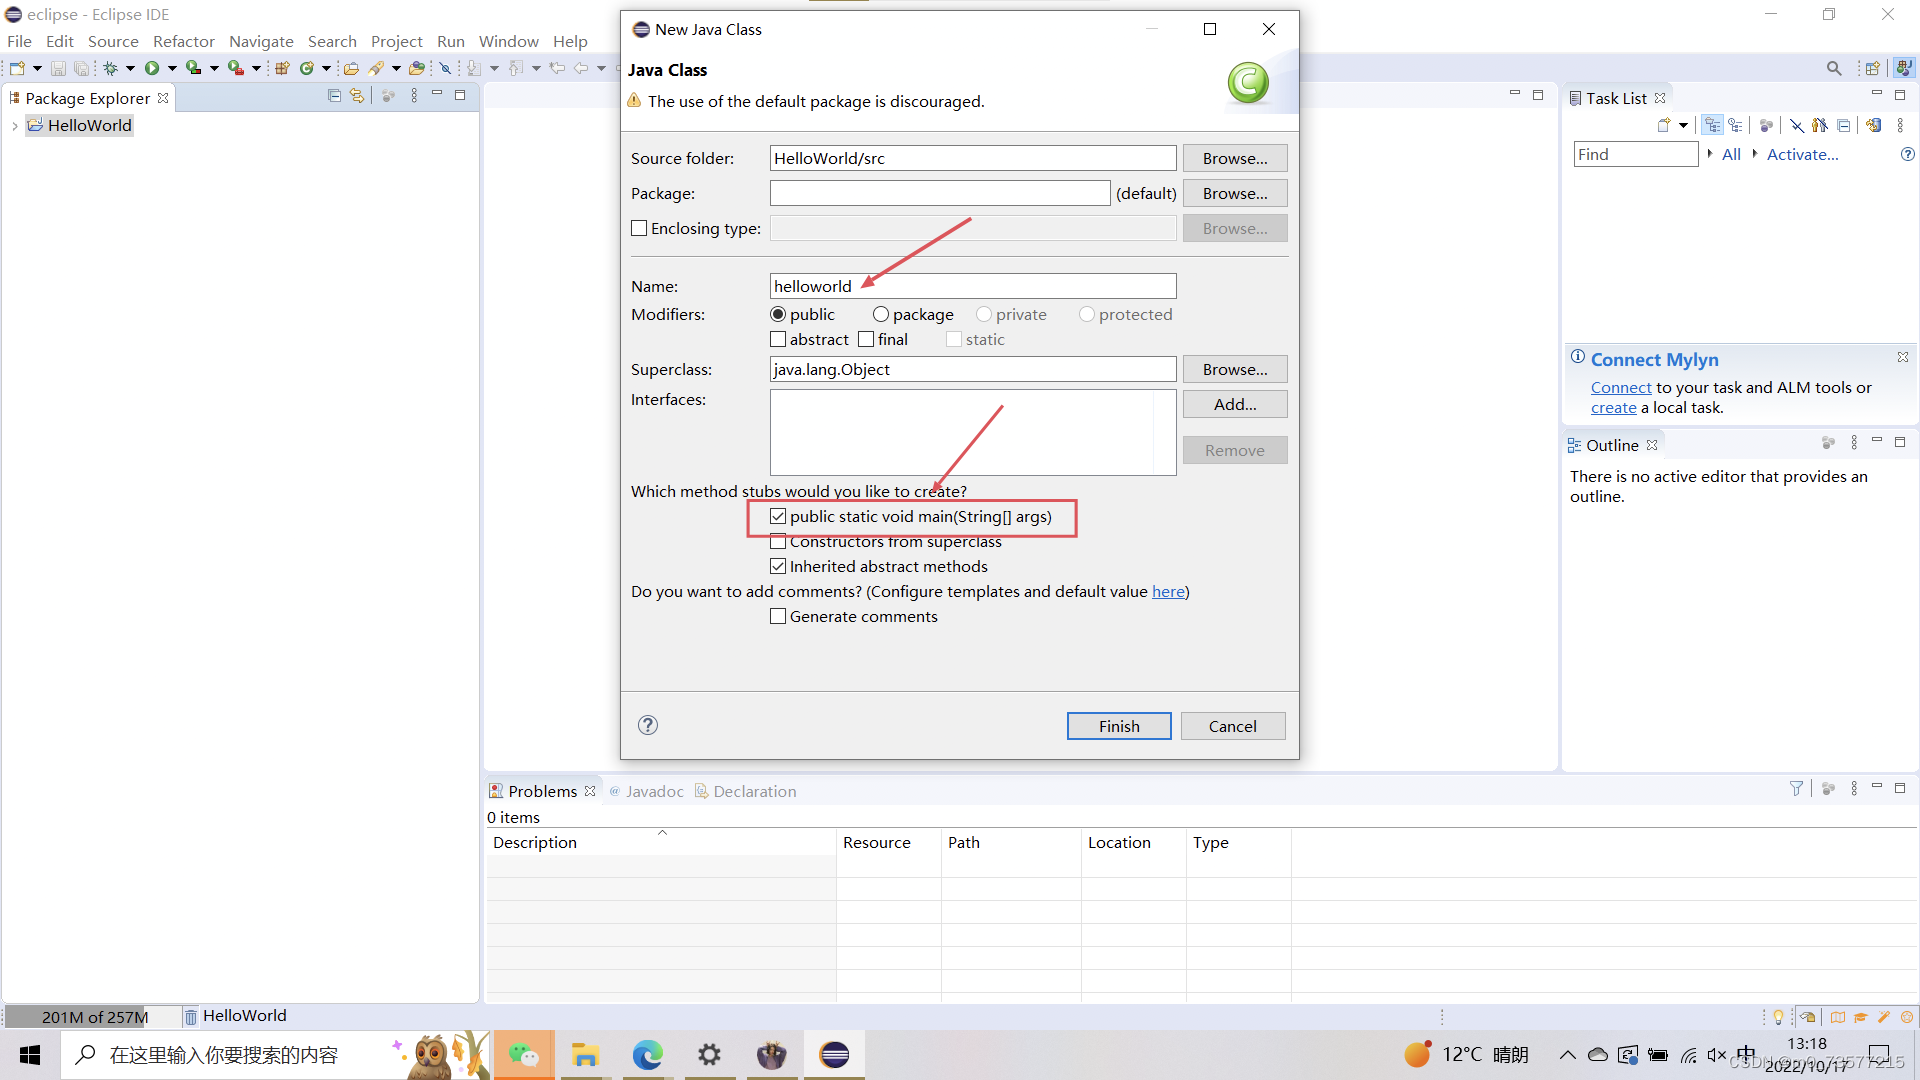Open dropdown arrow next to New wizard icon
The width and height of the screenshot is (1920, 1080).
(x=37, y=68)
